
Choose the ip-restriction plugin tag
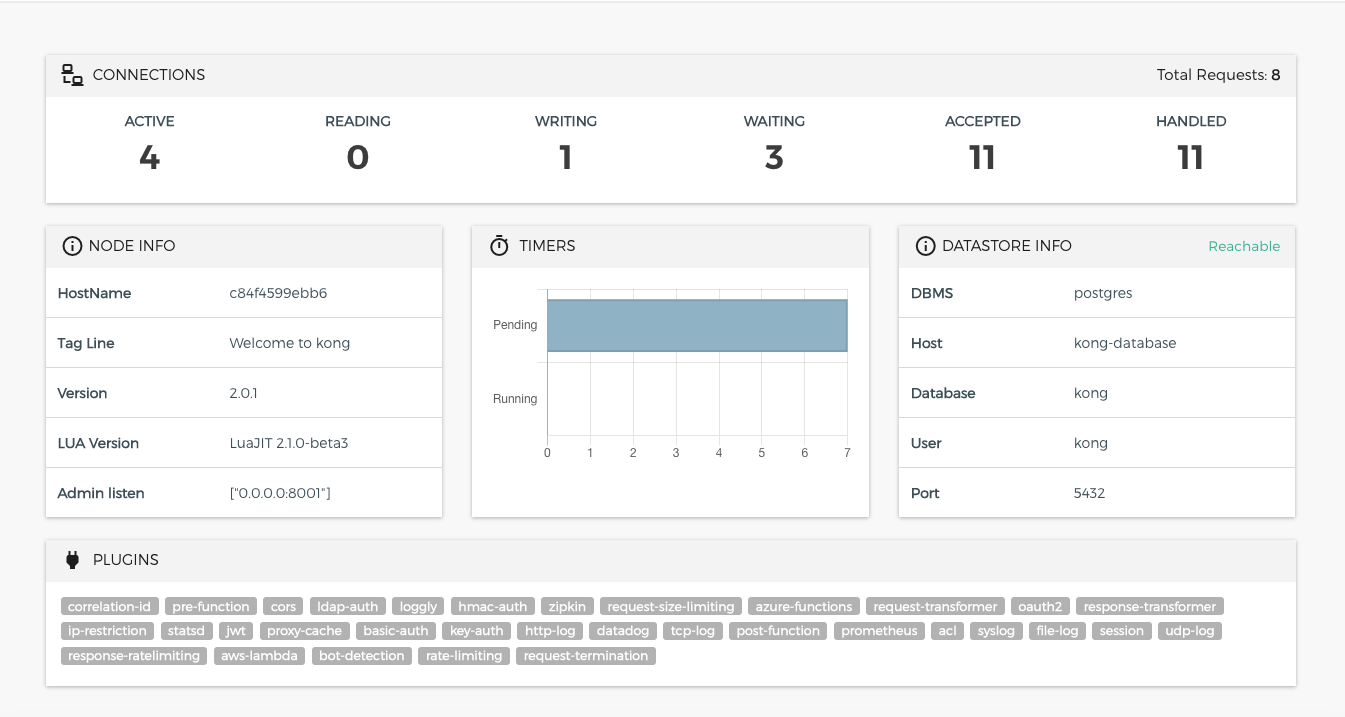(x=108, y=631)
